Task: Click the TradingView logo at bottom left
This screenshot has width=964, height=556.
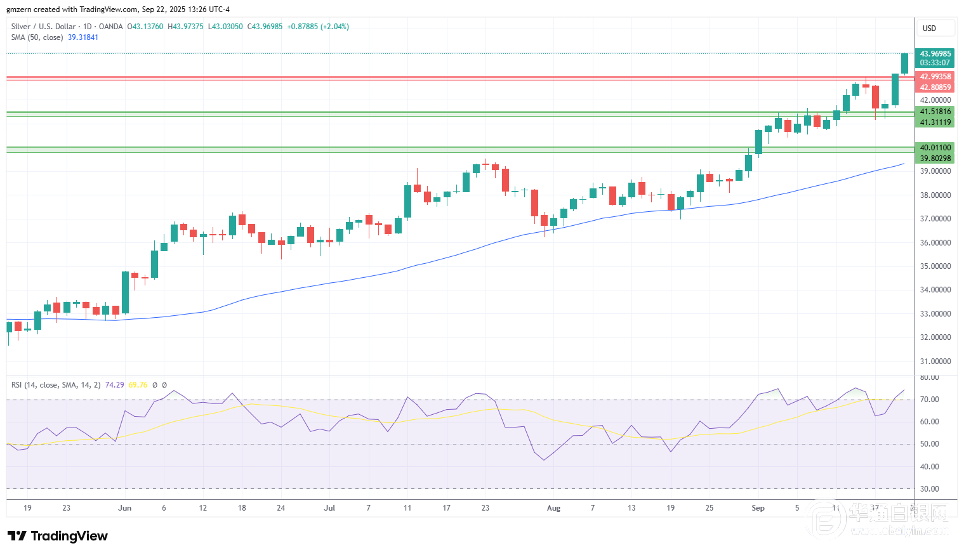Action: (x=57, y=536)
